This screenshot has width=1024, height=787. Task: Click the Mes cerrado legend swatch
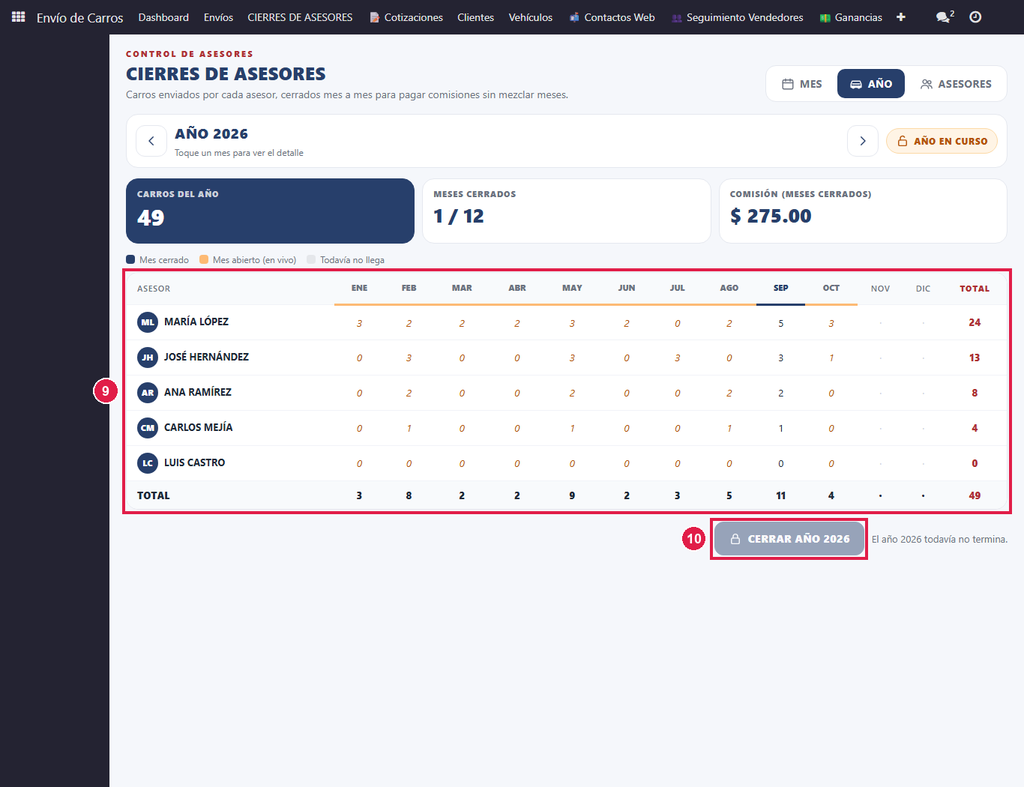pos(131,259)
